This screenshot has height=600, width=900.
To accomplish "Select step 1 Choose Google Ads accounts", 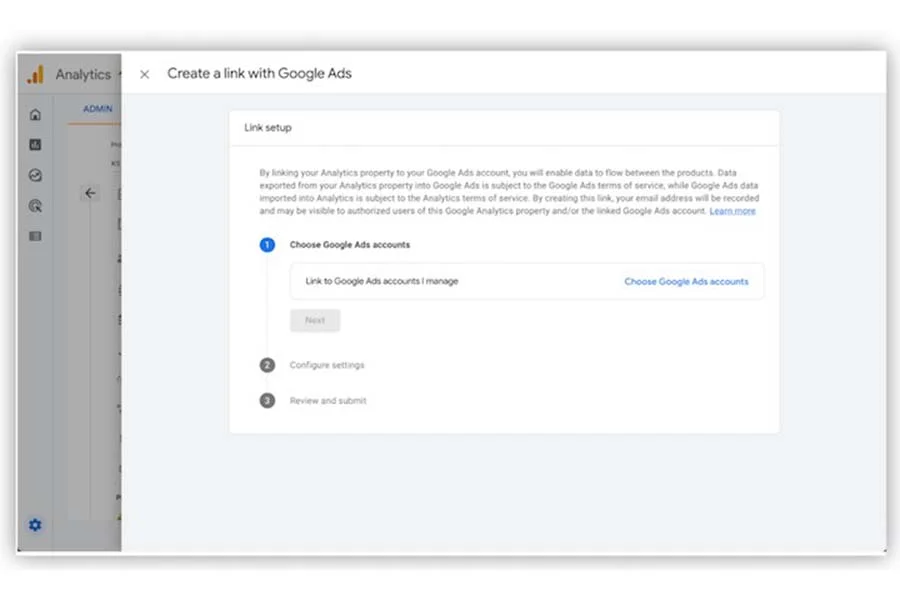I will pos(350,245).
